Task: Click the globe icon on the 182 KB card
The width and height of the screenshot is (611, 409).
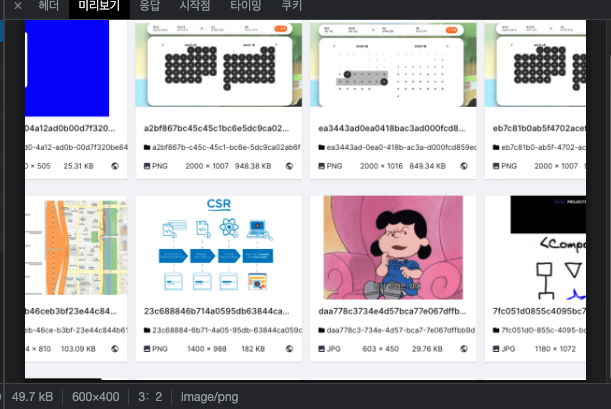Action: click(289, 349)
